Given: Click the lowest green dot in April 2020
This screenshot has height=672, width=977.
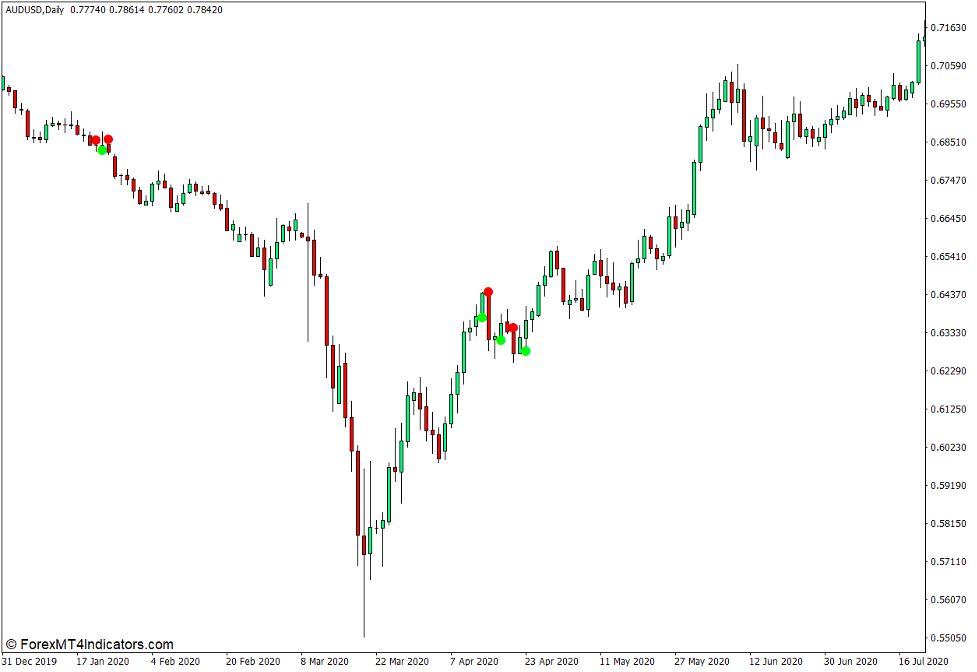Looking at the screenshot, I should (525, 351).
